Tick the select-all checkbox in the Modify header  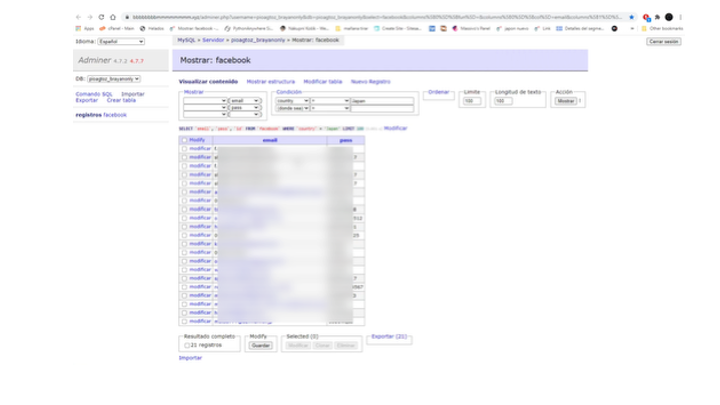click(x=185, y=140)
